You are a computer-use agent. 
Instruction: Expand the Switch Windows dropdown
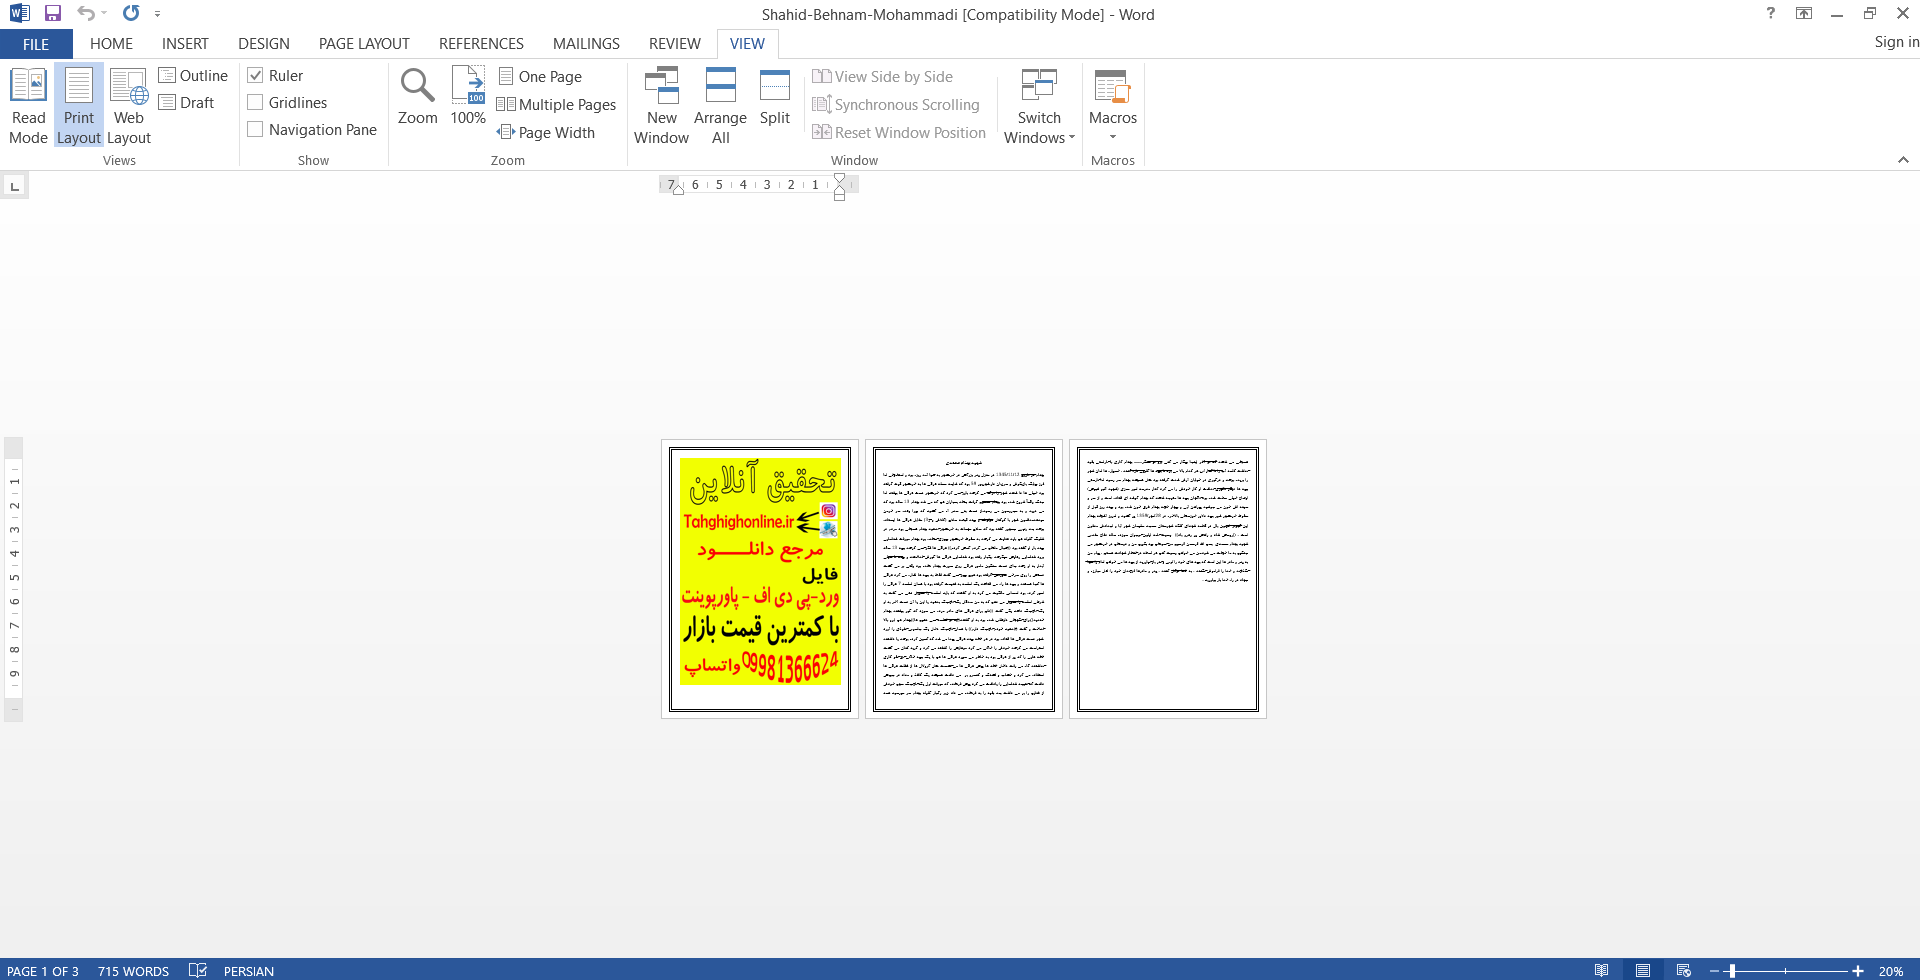point(1072,138)
